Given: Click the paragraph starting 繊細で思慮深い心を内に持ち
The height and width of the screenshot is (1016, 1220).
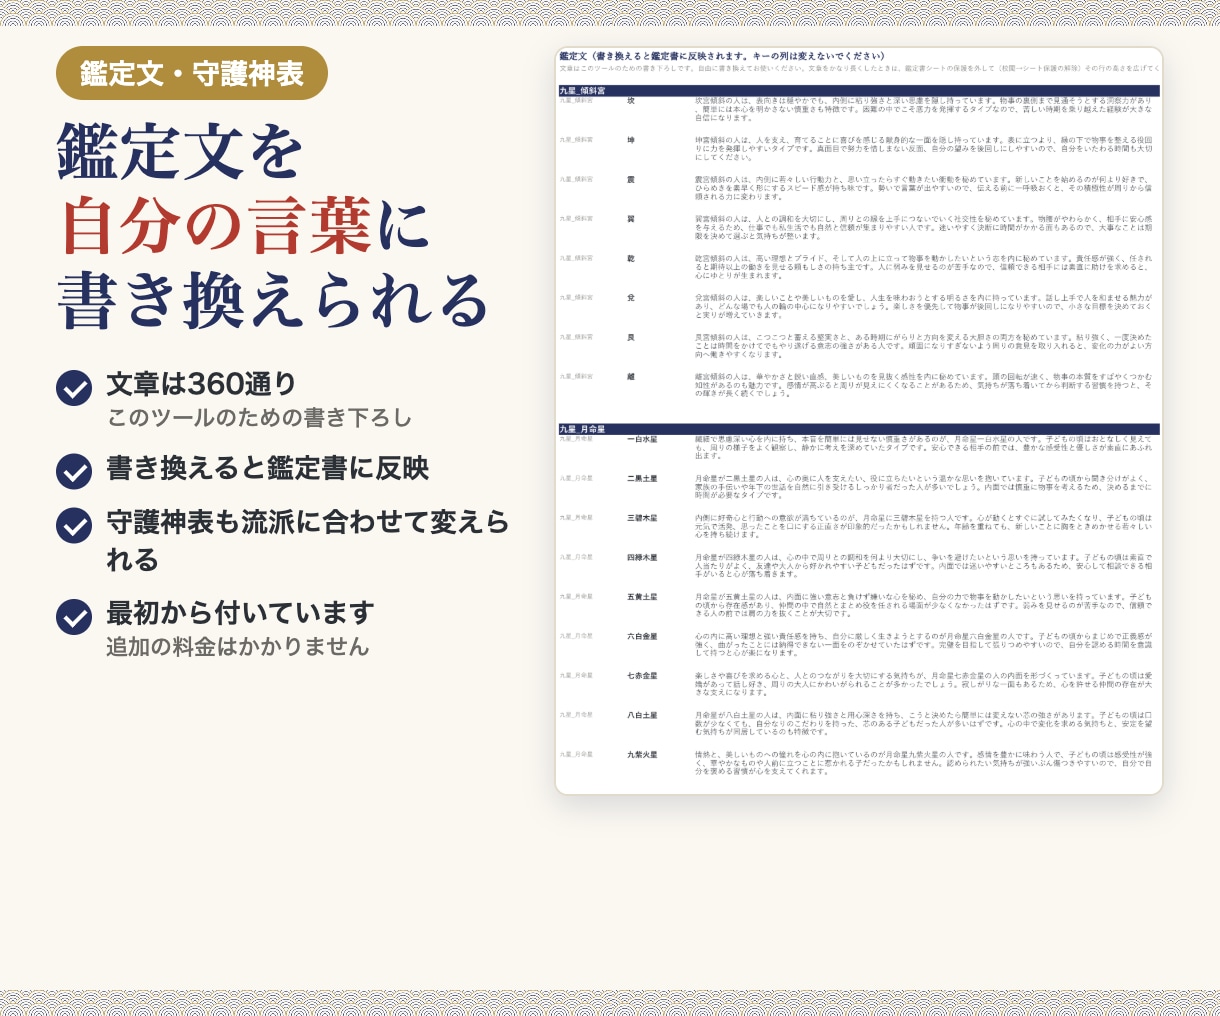Looking at the screenshot, I should click(x=924, y=447).
